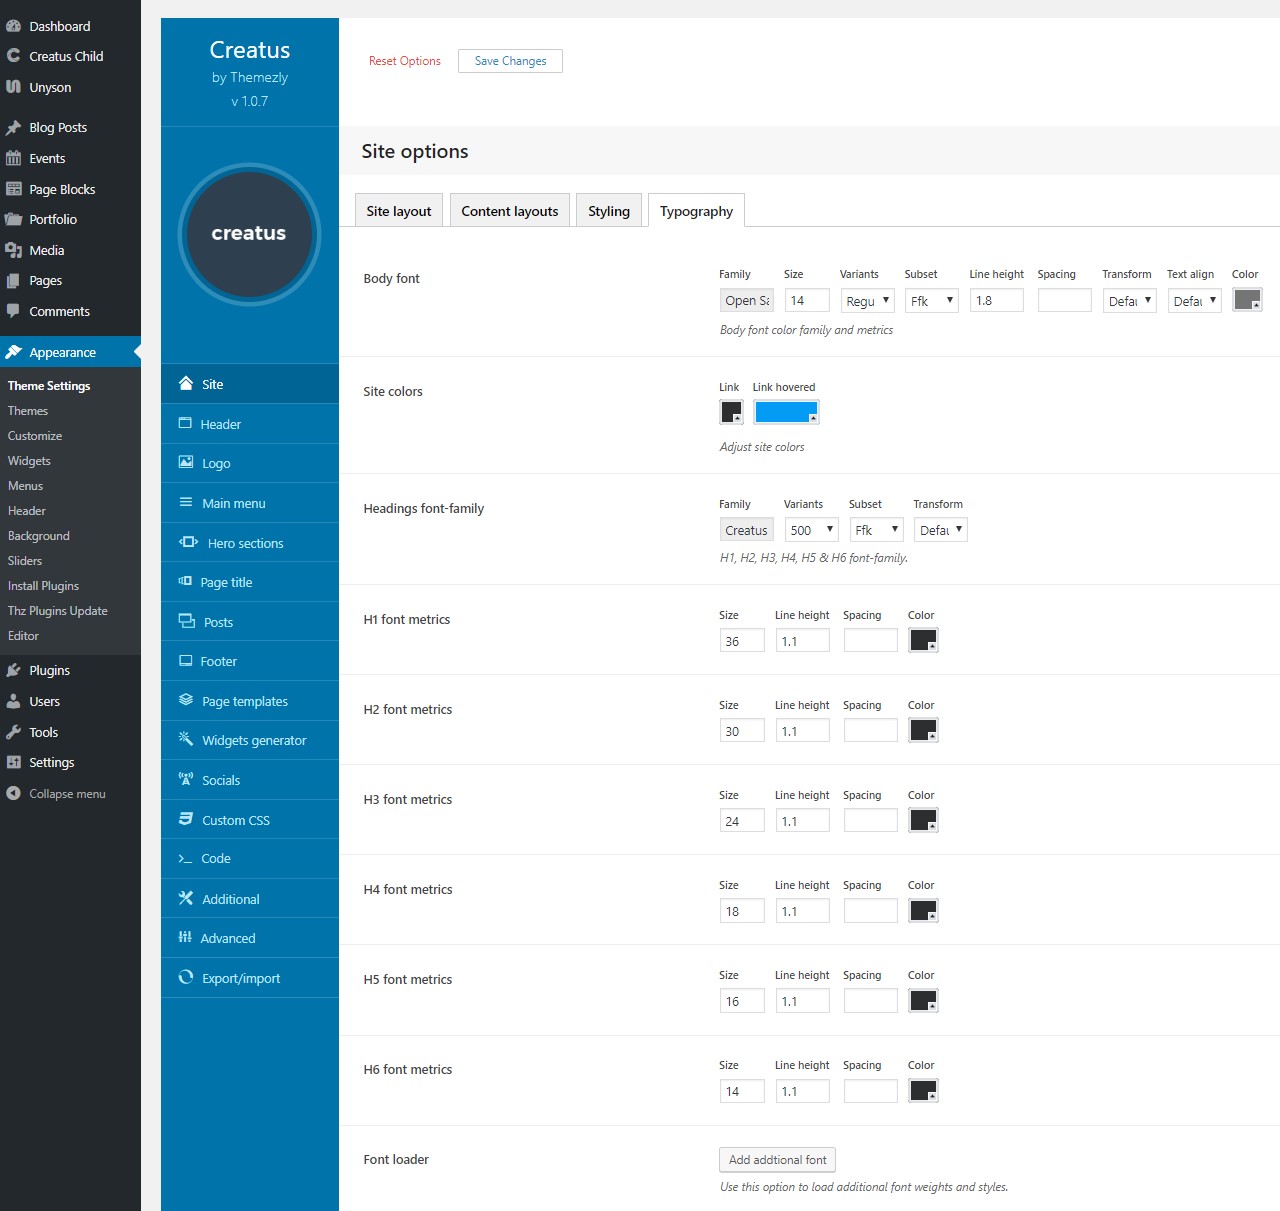Switch to the Content layouts tab
The width and height of the screenshot is (1280, 1211).
510,211
